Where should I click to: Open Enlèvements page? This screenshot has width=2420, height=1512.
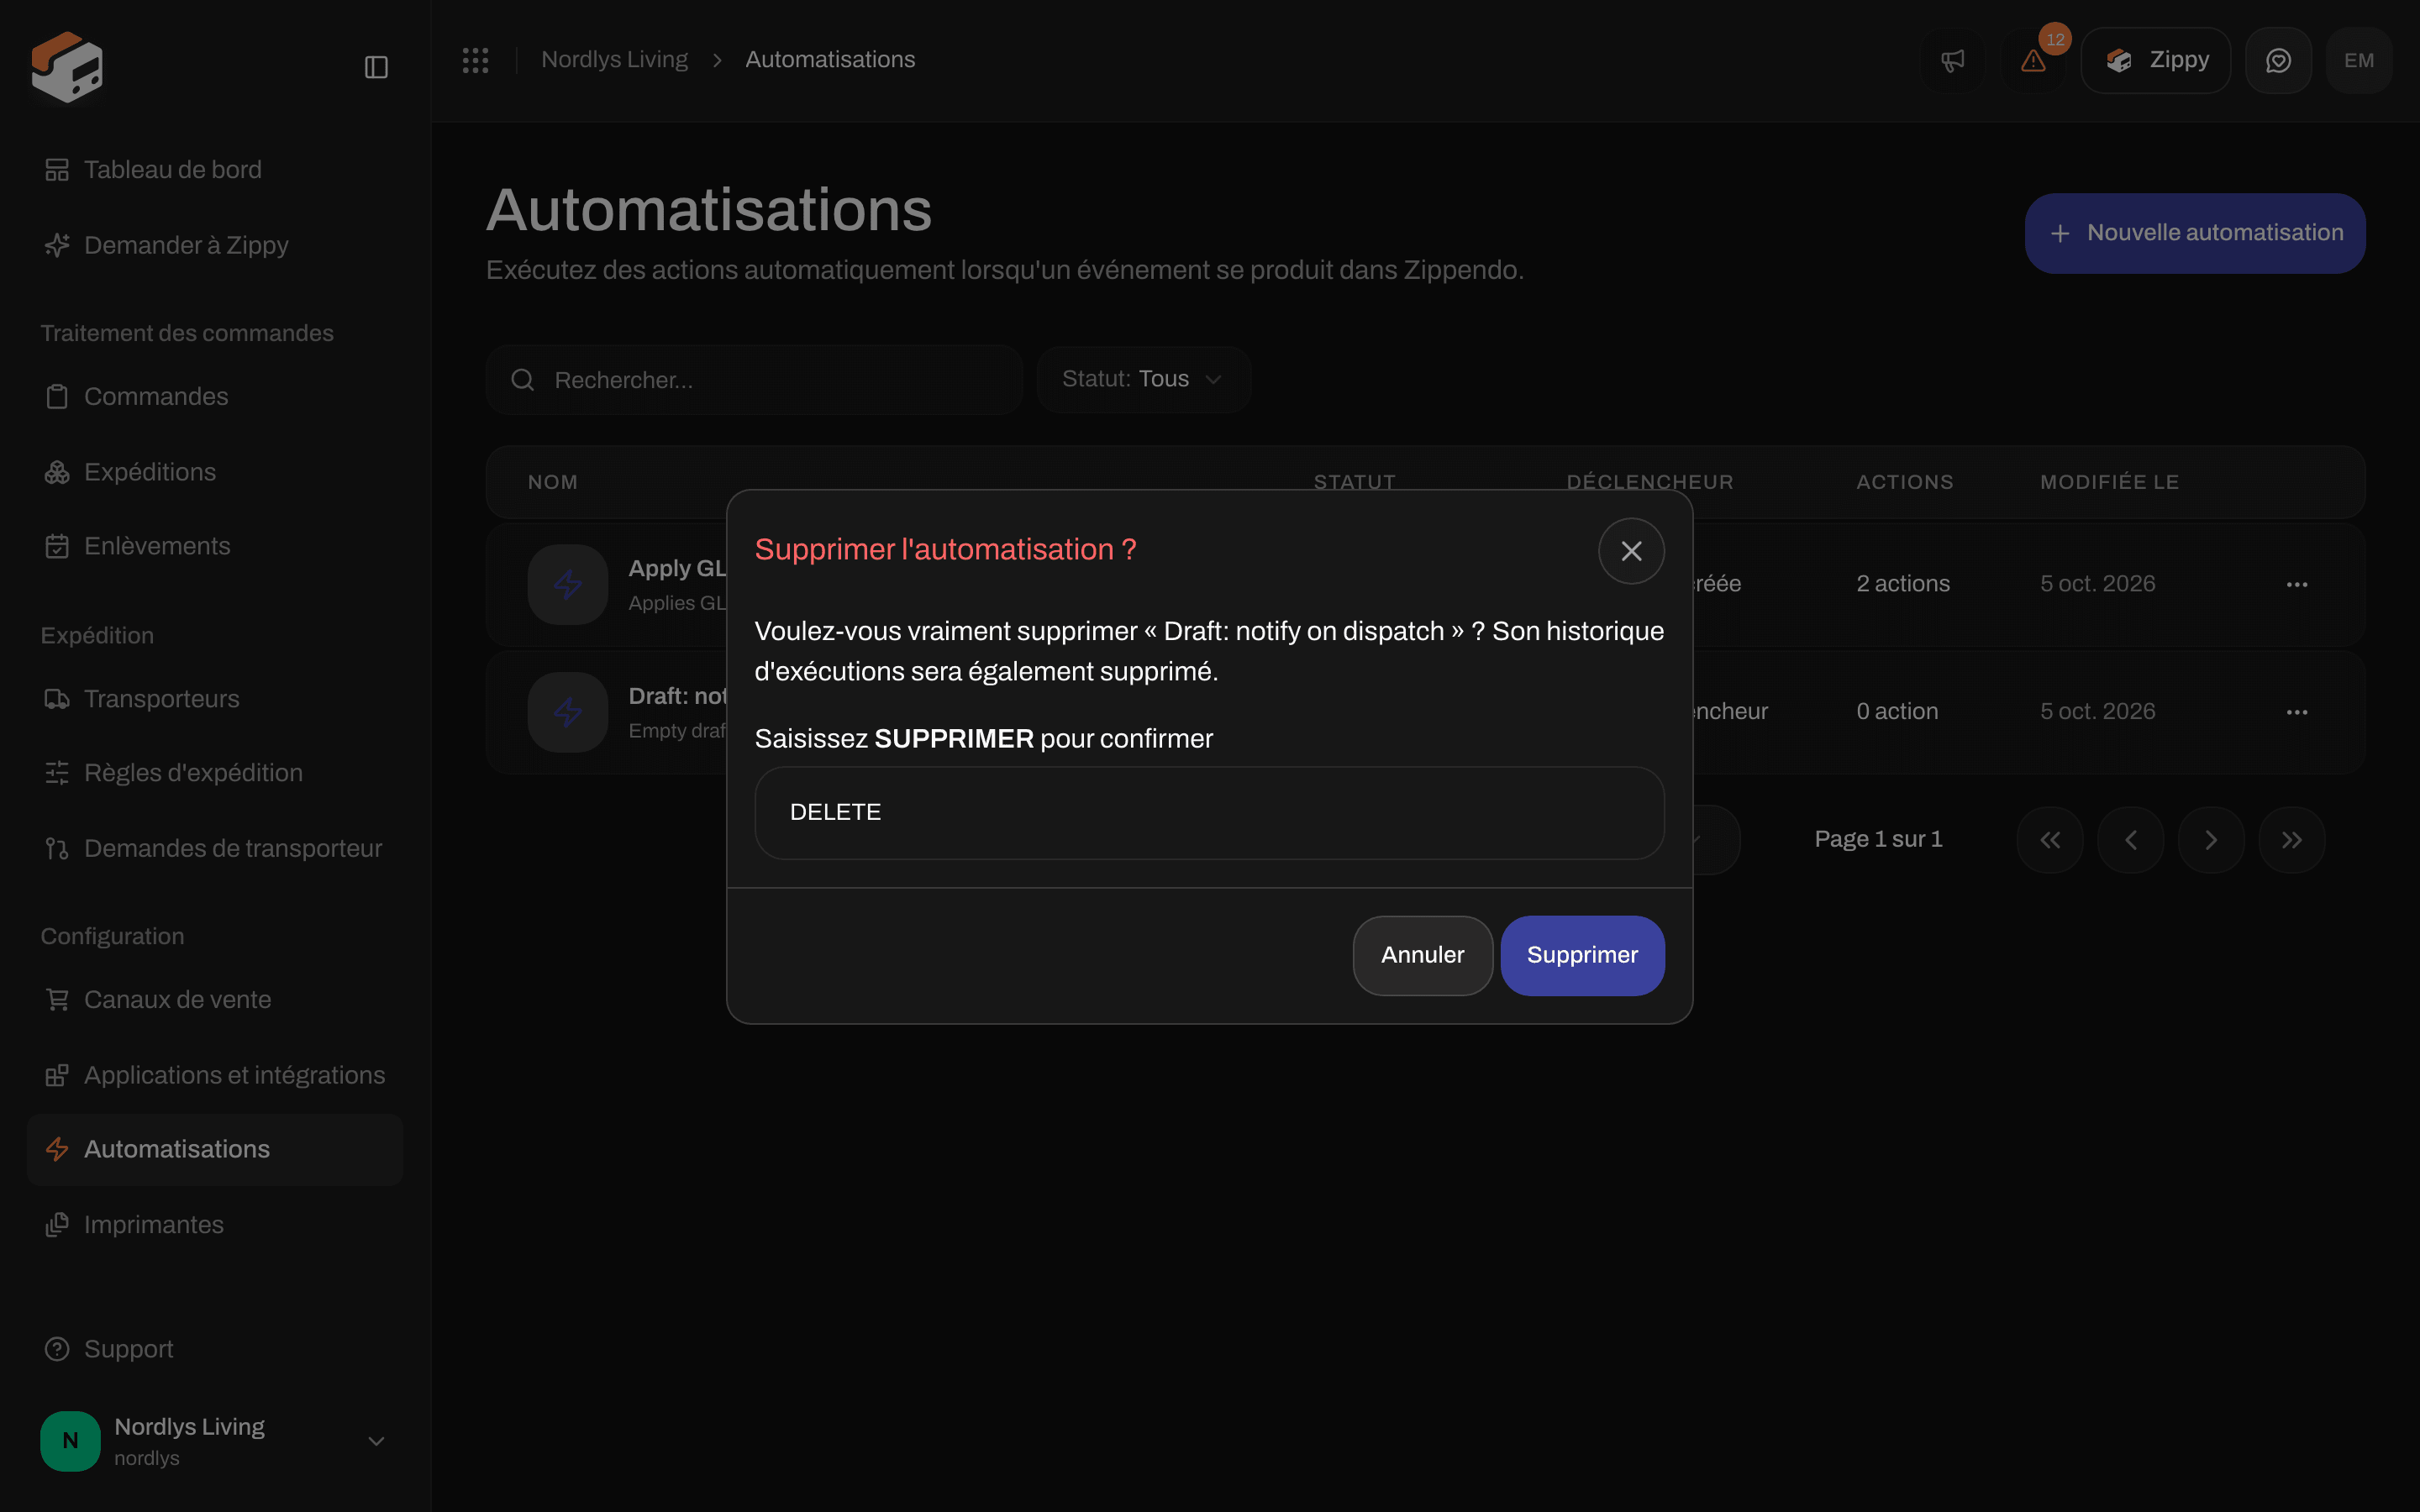point(215,546)
